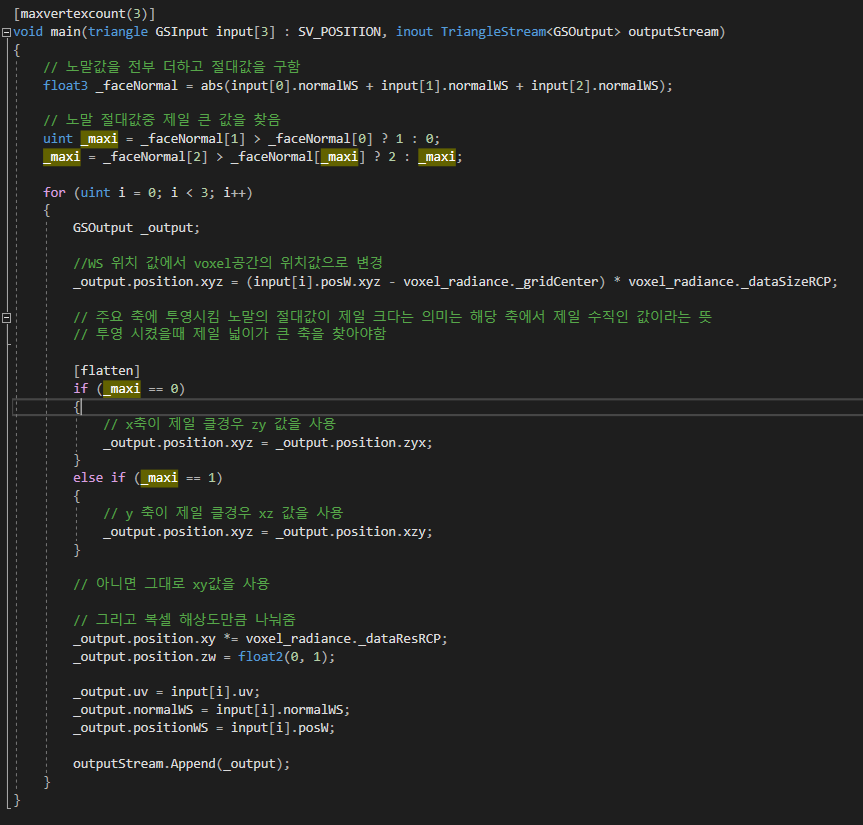This screenshot has height=825, width=863.
Task: Click 'SV_POSITION' semantic in the signature
Action: coord(339,32)
